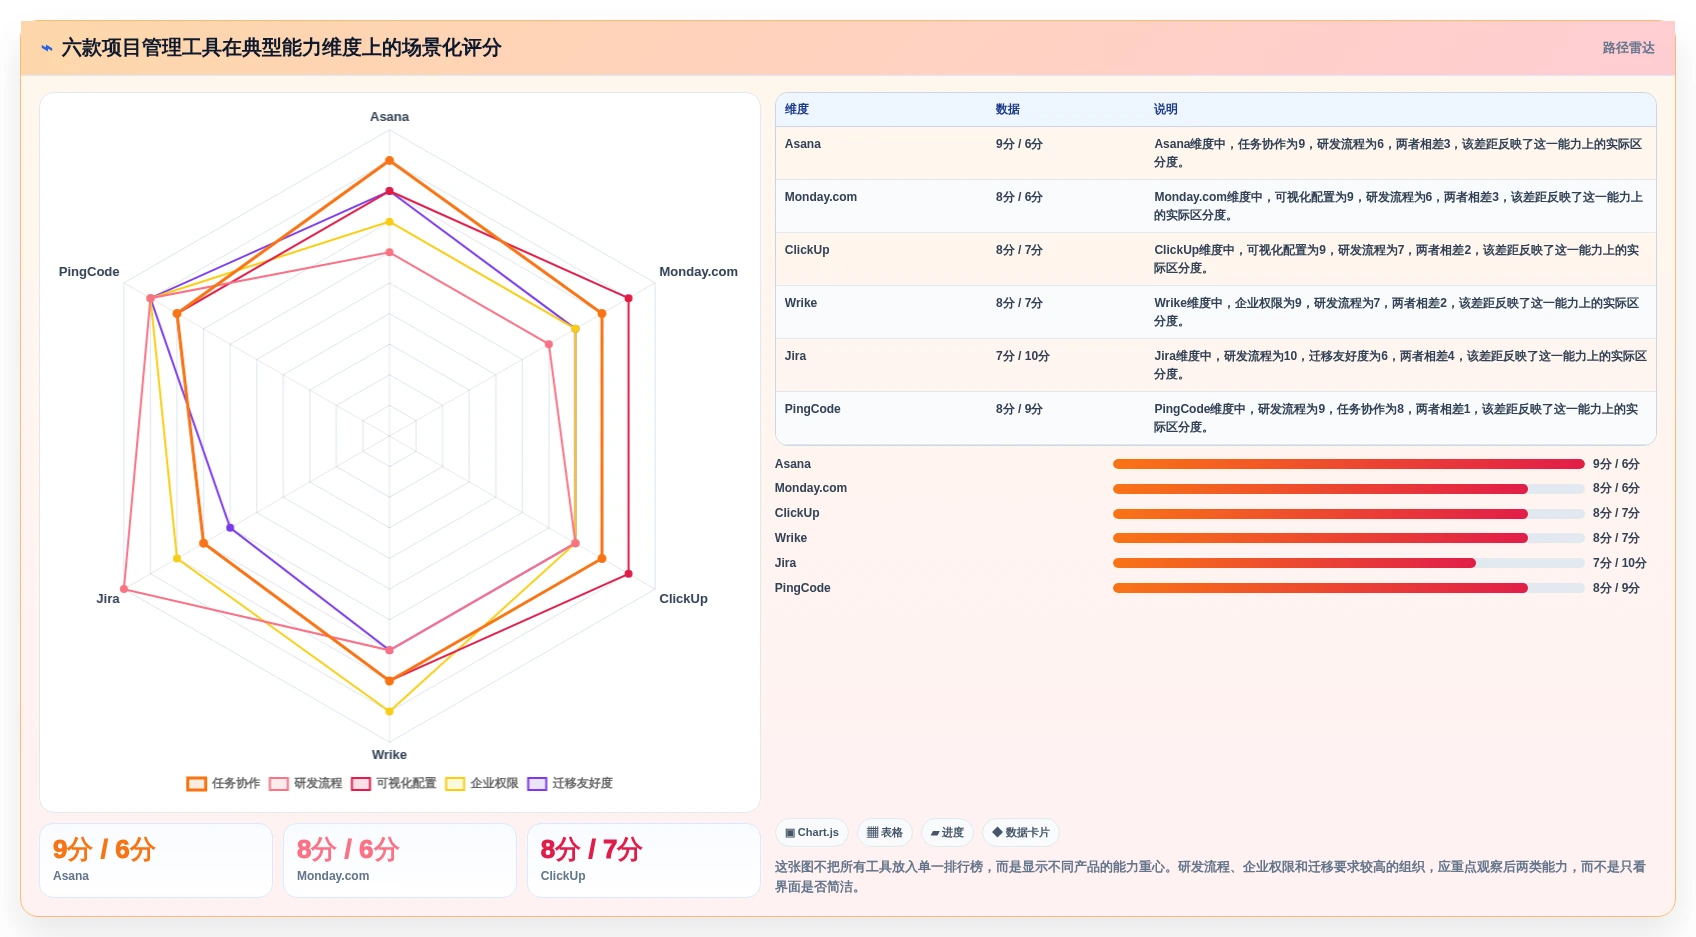Toggle the 可视化配置 legend swatch
The width and height of the screenshot is (1696, 937).
coord(360,783)
